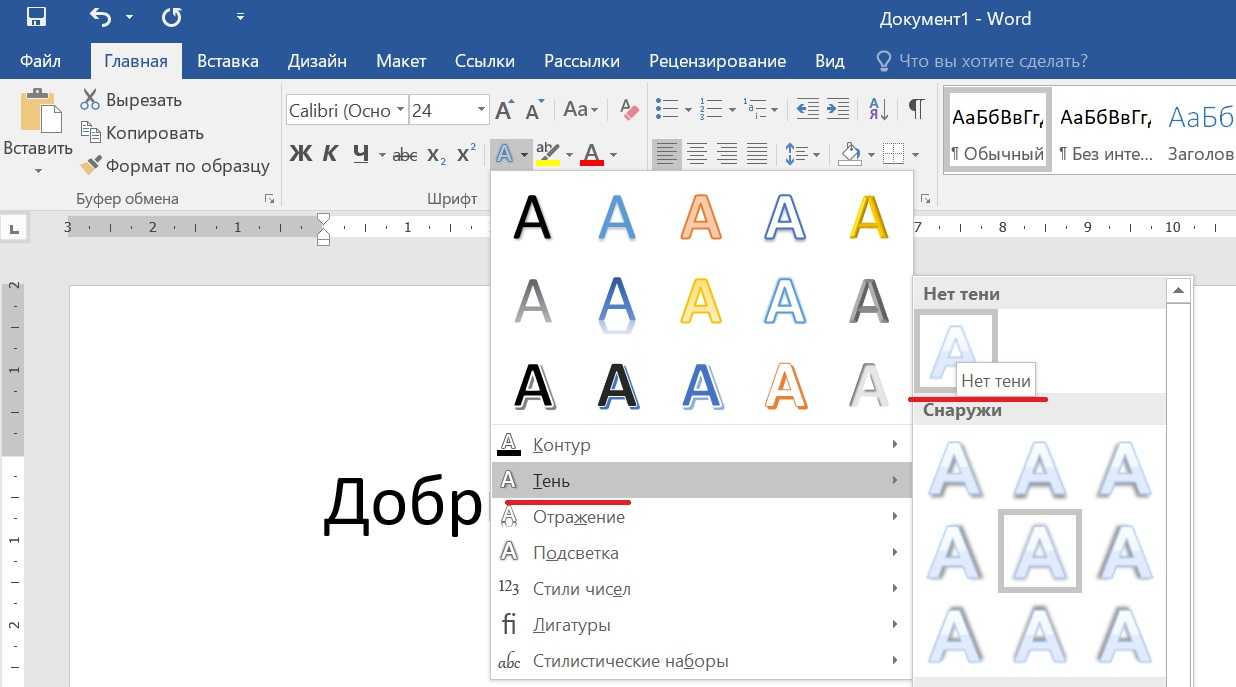Open the Файл tab

tap(40, 61)
